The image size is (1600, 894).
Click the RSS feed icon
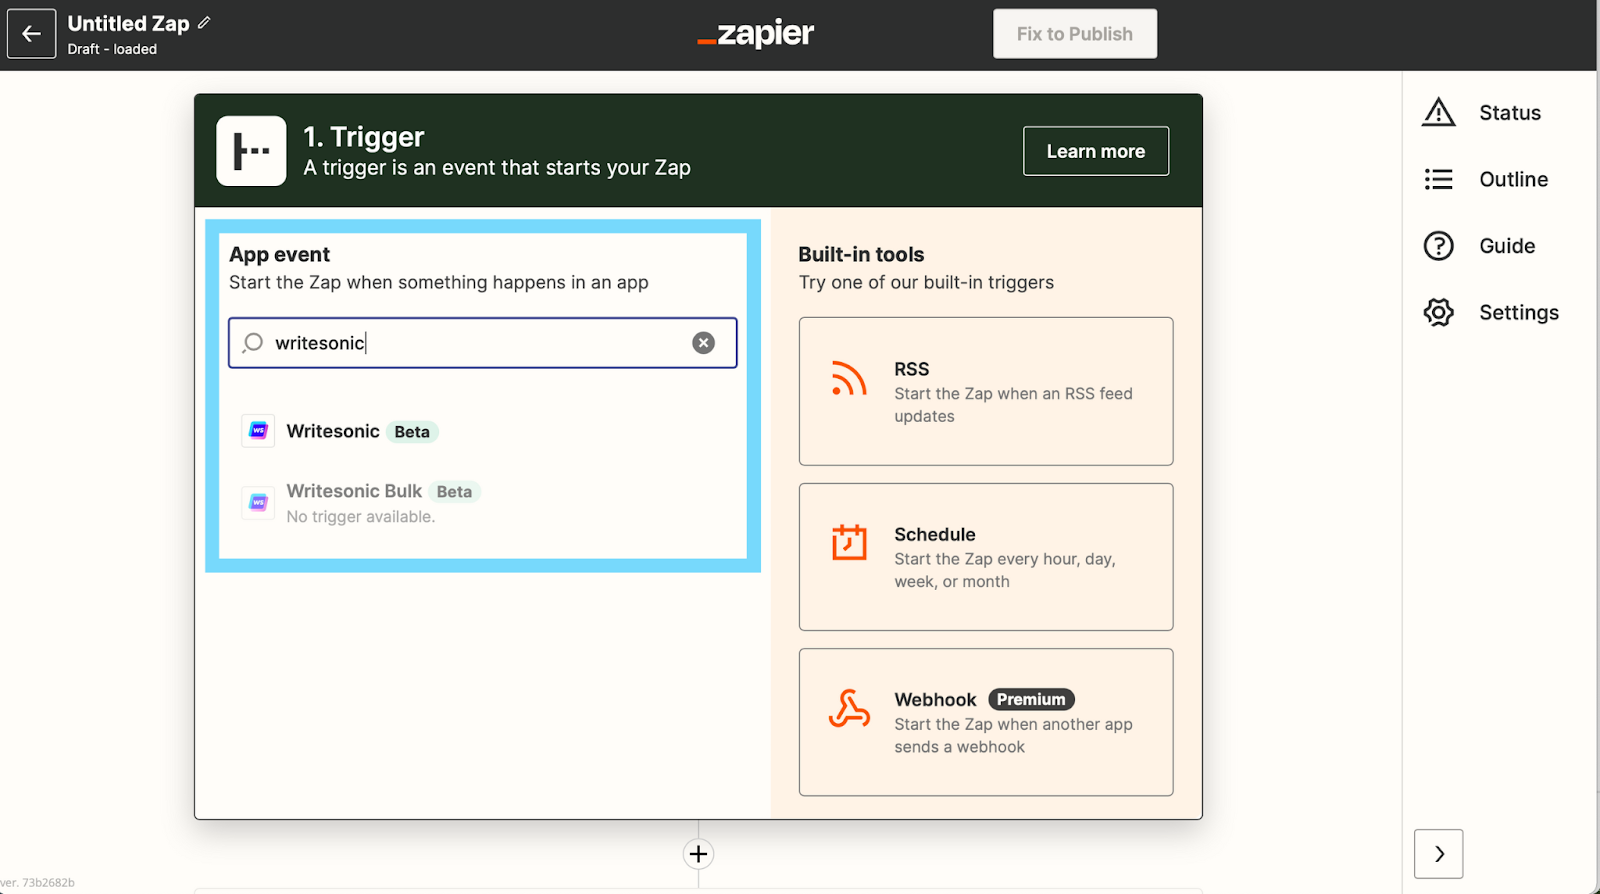[849, 379]
